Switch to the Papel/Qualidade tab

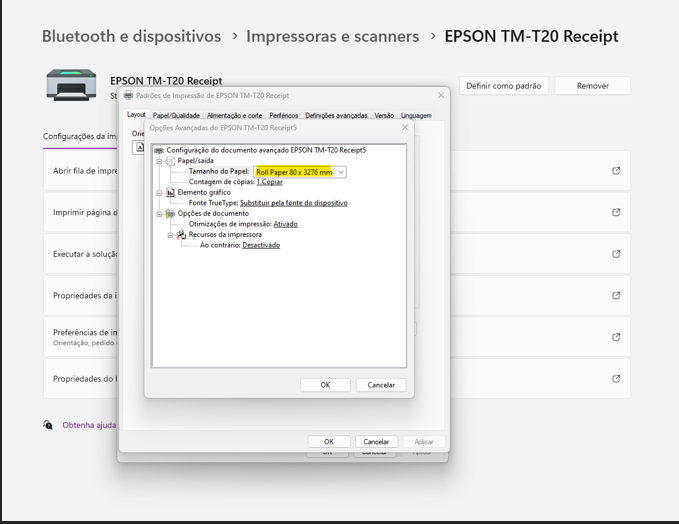[176, 115]
